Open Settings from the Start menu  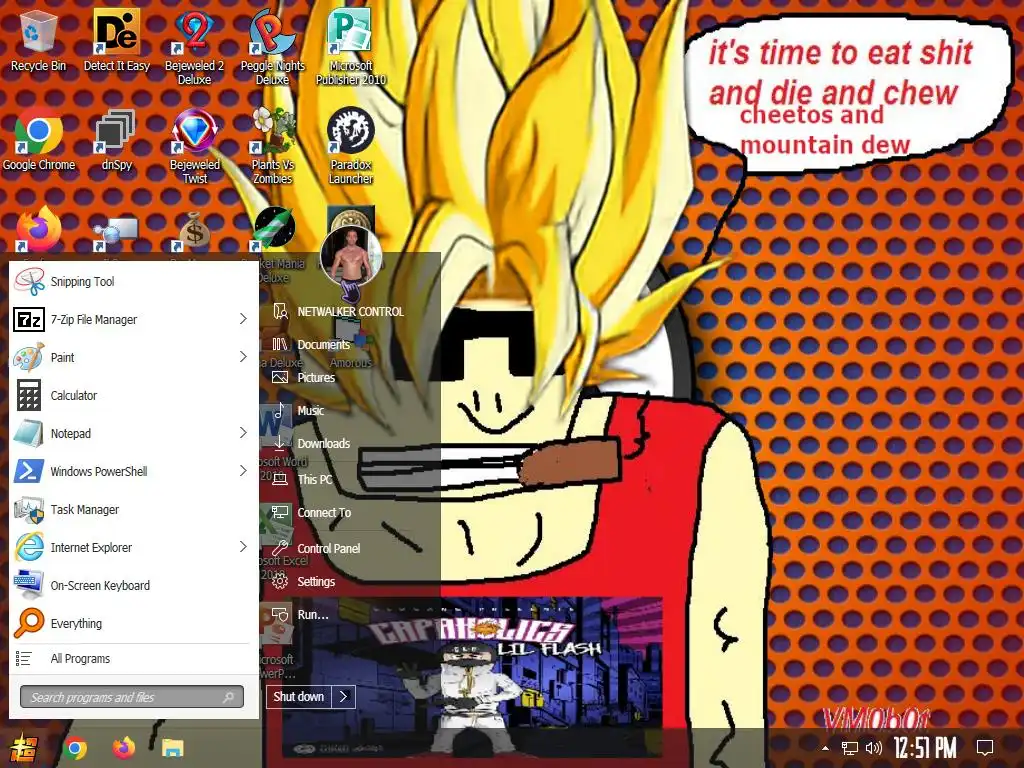click(x=316, y=581)
